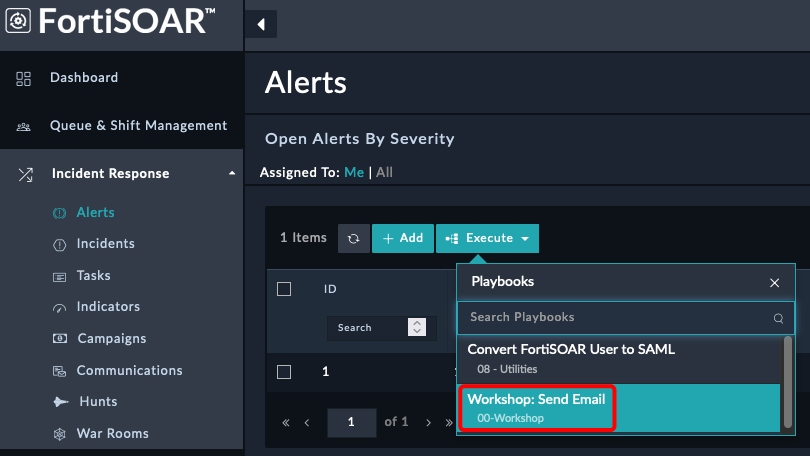Open the Communications module
Viewport: 810px width, 456px height.
coord(129,370)
